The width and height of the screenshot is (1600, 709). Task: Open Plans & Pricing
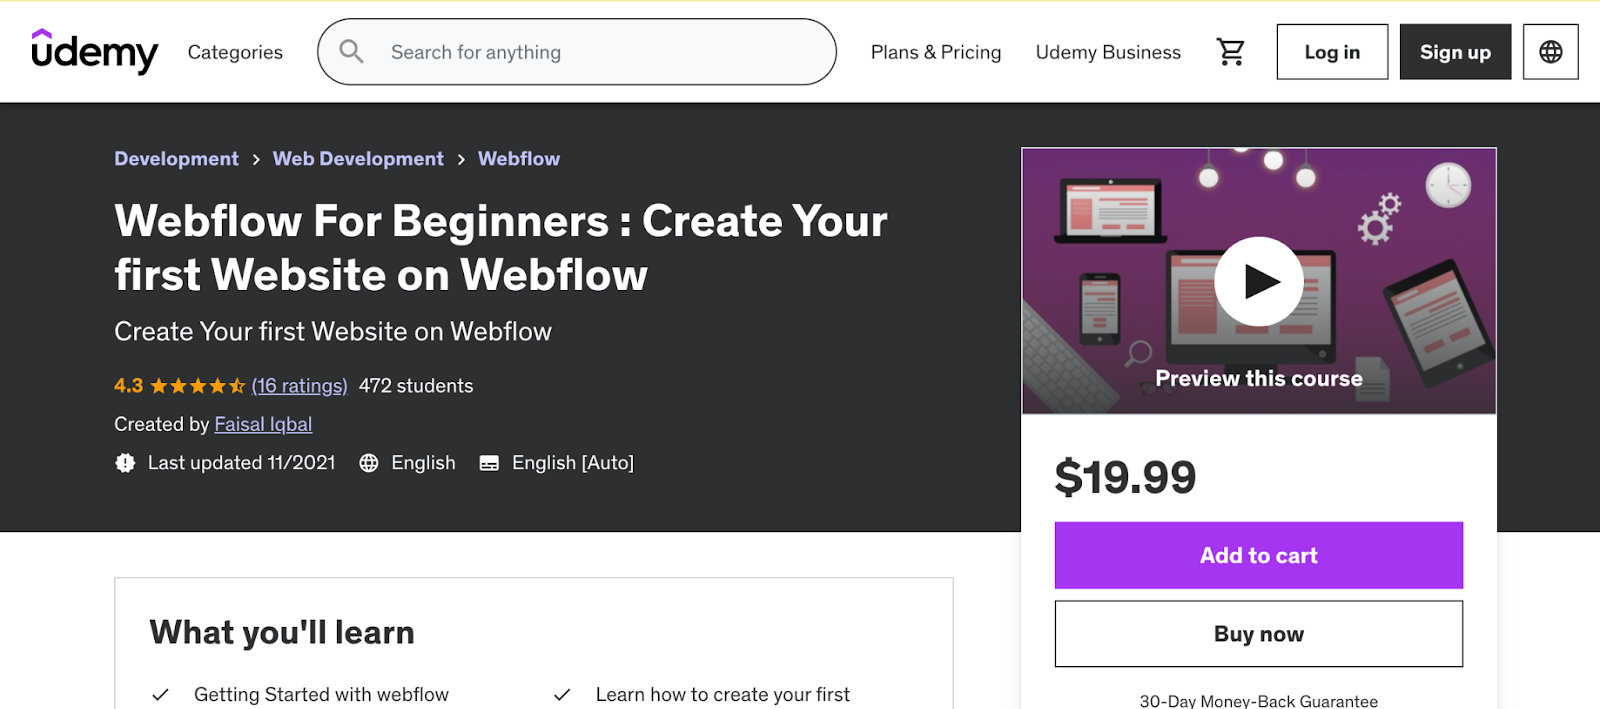point(936,51)
